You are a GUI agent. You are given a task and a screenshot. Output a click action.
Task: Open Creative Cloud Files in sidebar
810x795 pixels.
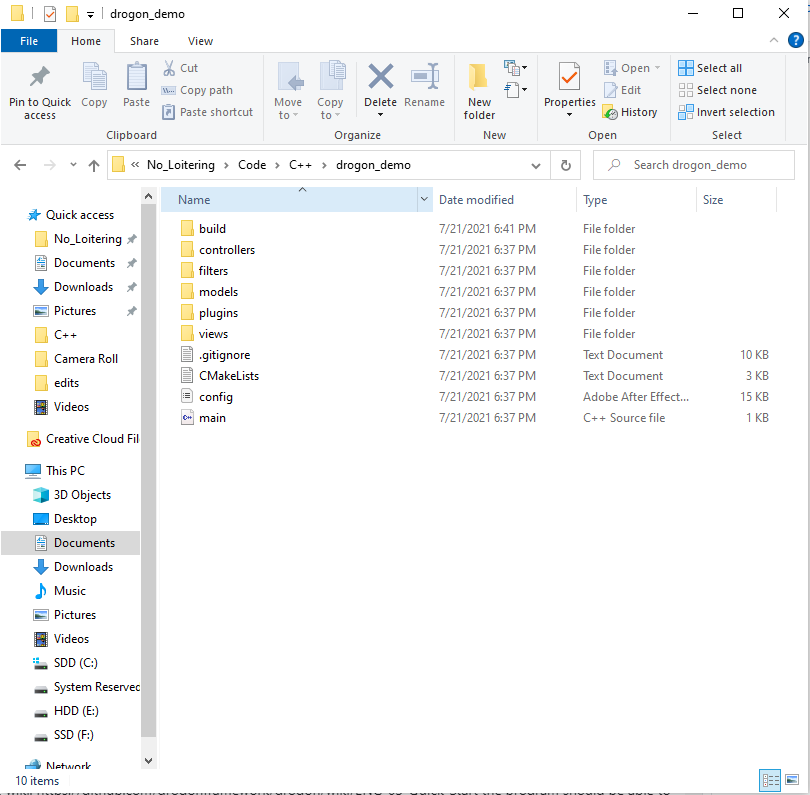[83, 439]
